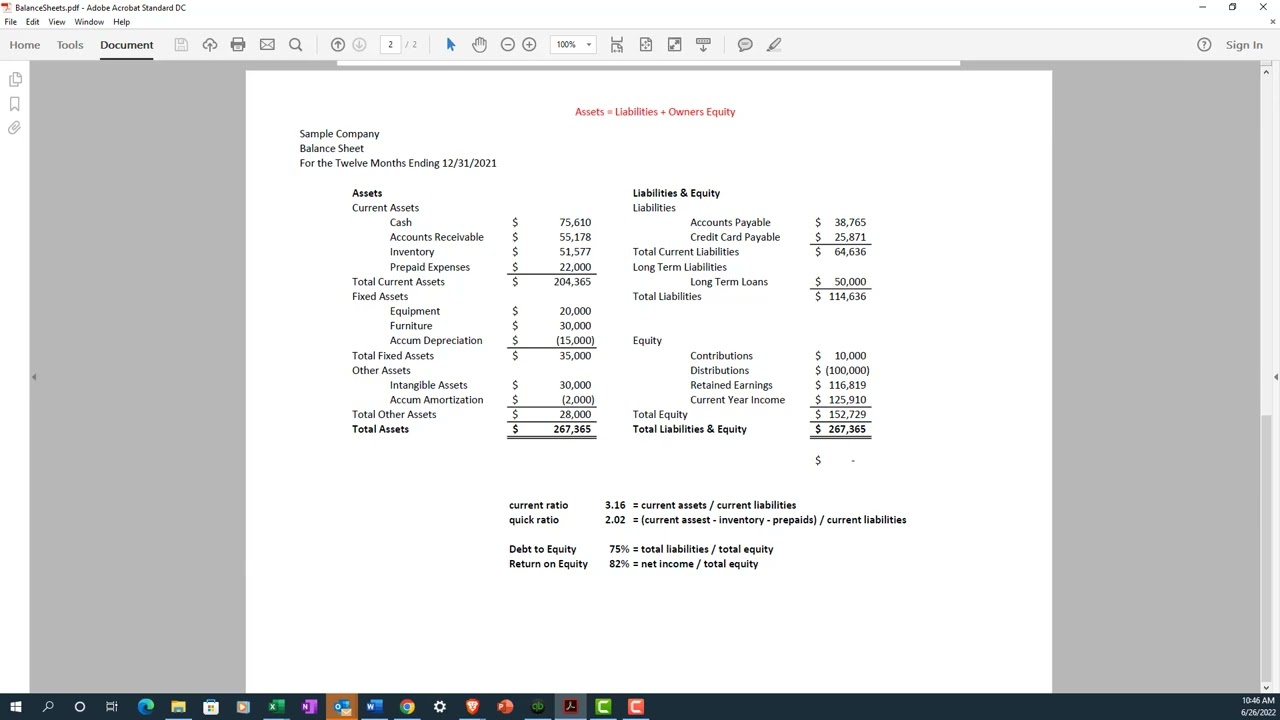1280x720 pixels.
Task: Select the Document tab
Action: tap(127, 45)
